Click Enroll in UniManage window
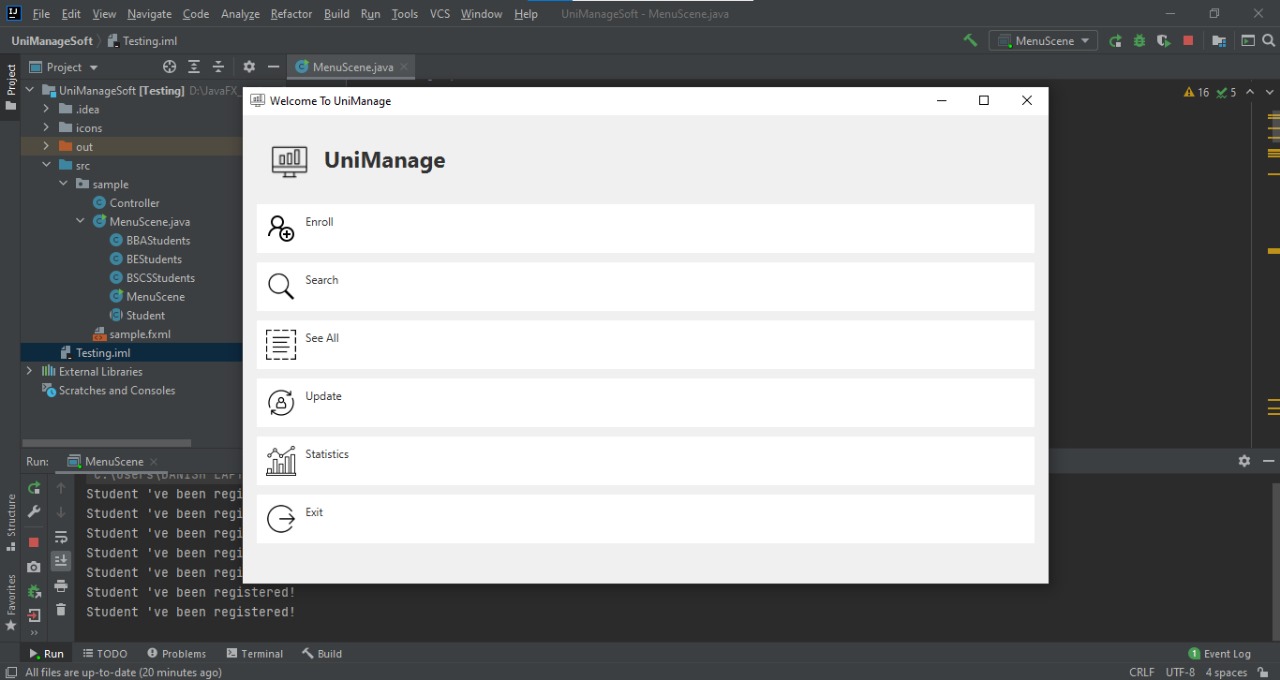 coord(645,228)
